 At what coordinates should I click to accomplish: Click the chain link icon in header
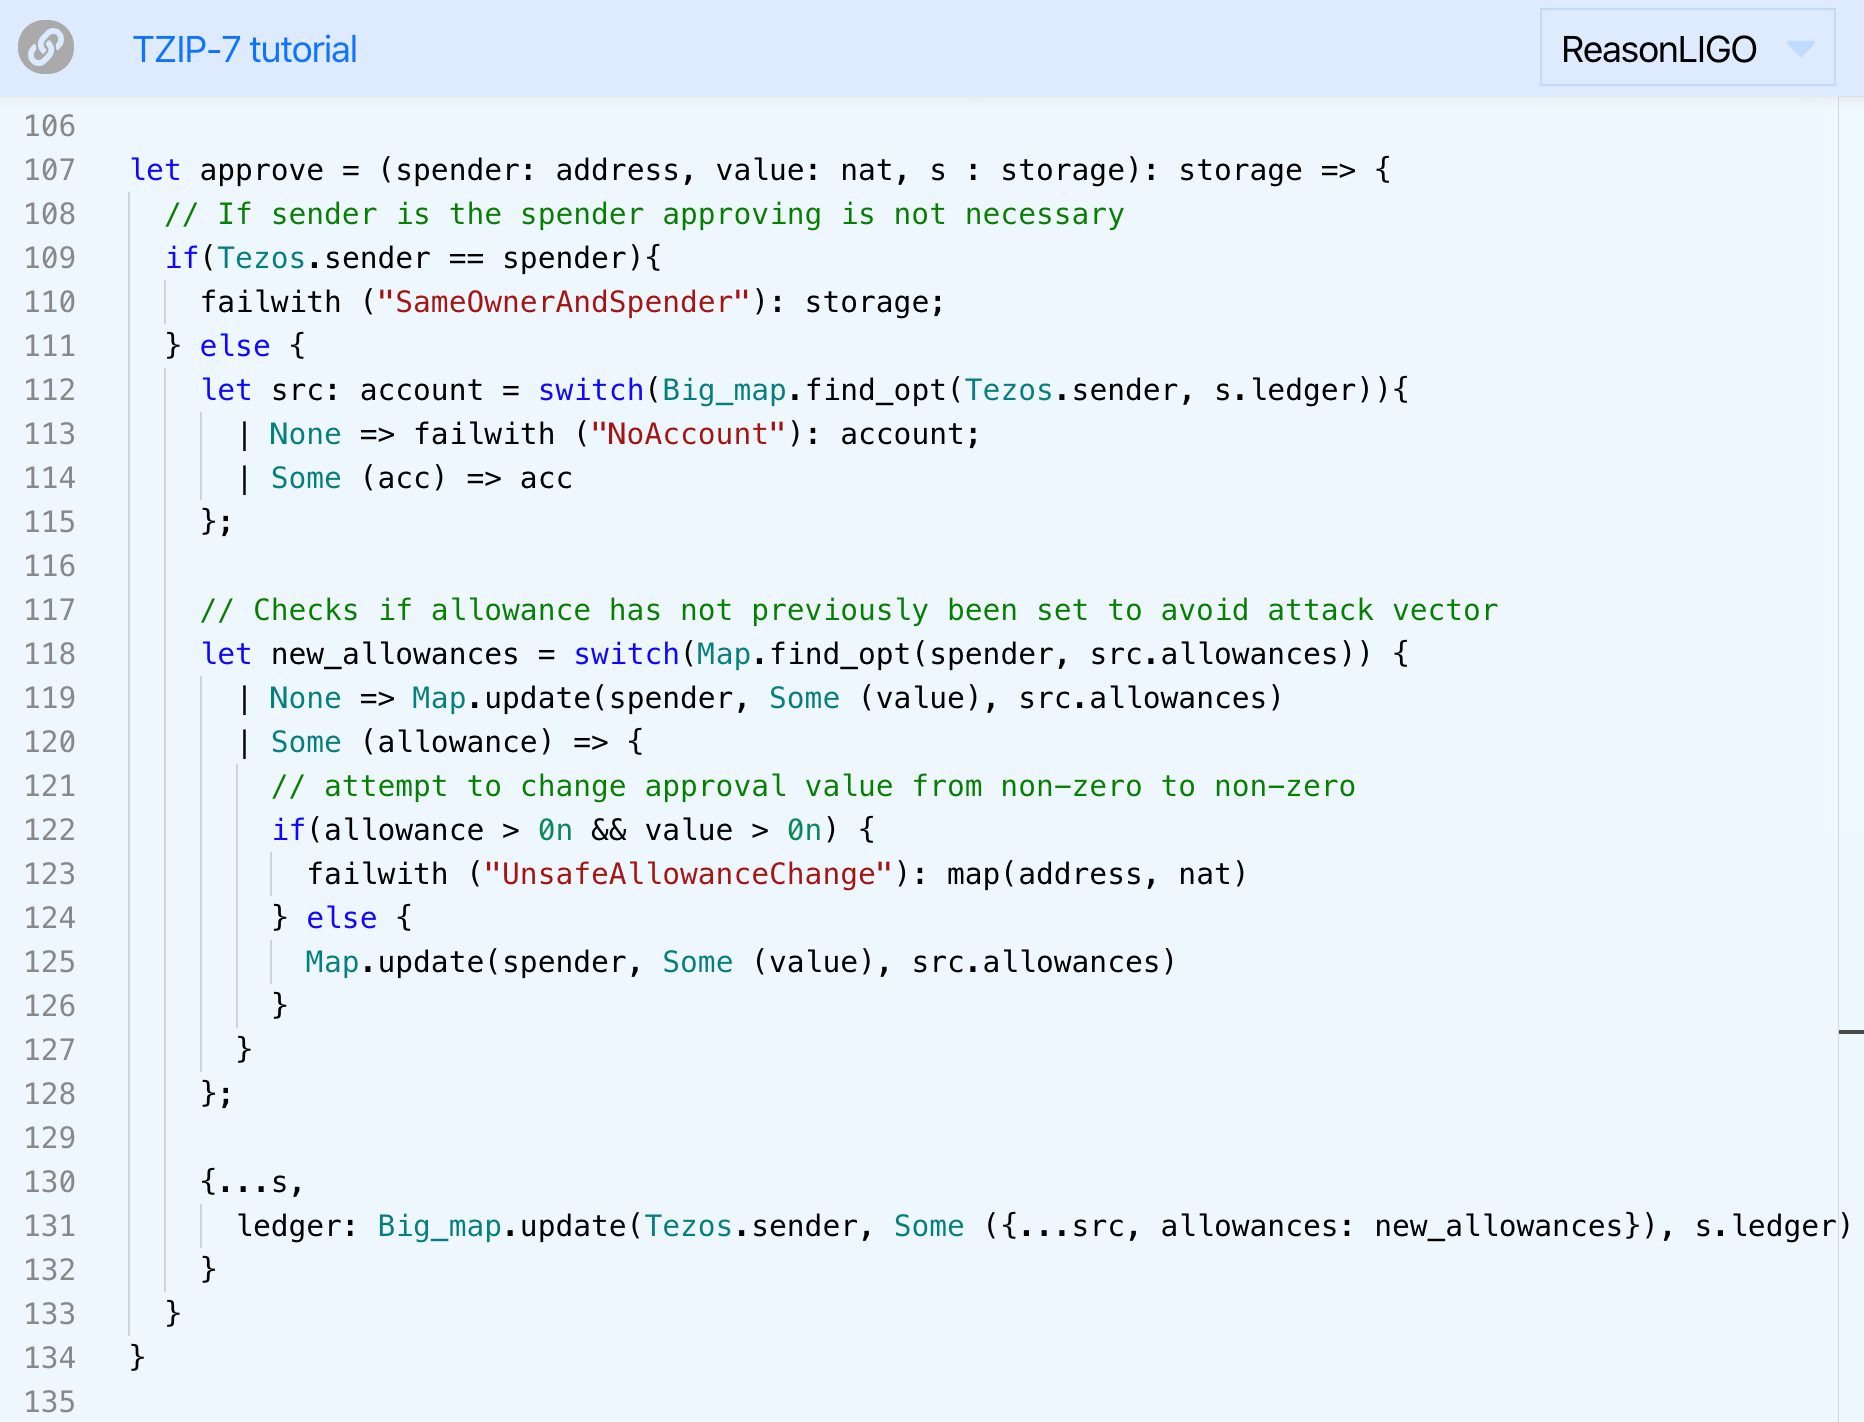point(46,47)
